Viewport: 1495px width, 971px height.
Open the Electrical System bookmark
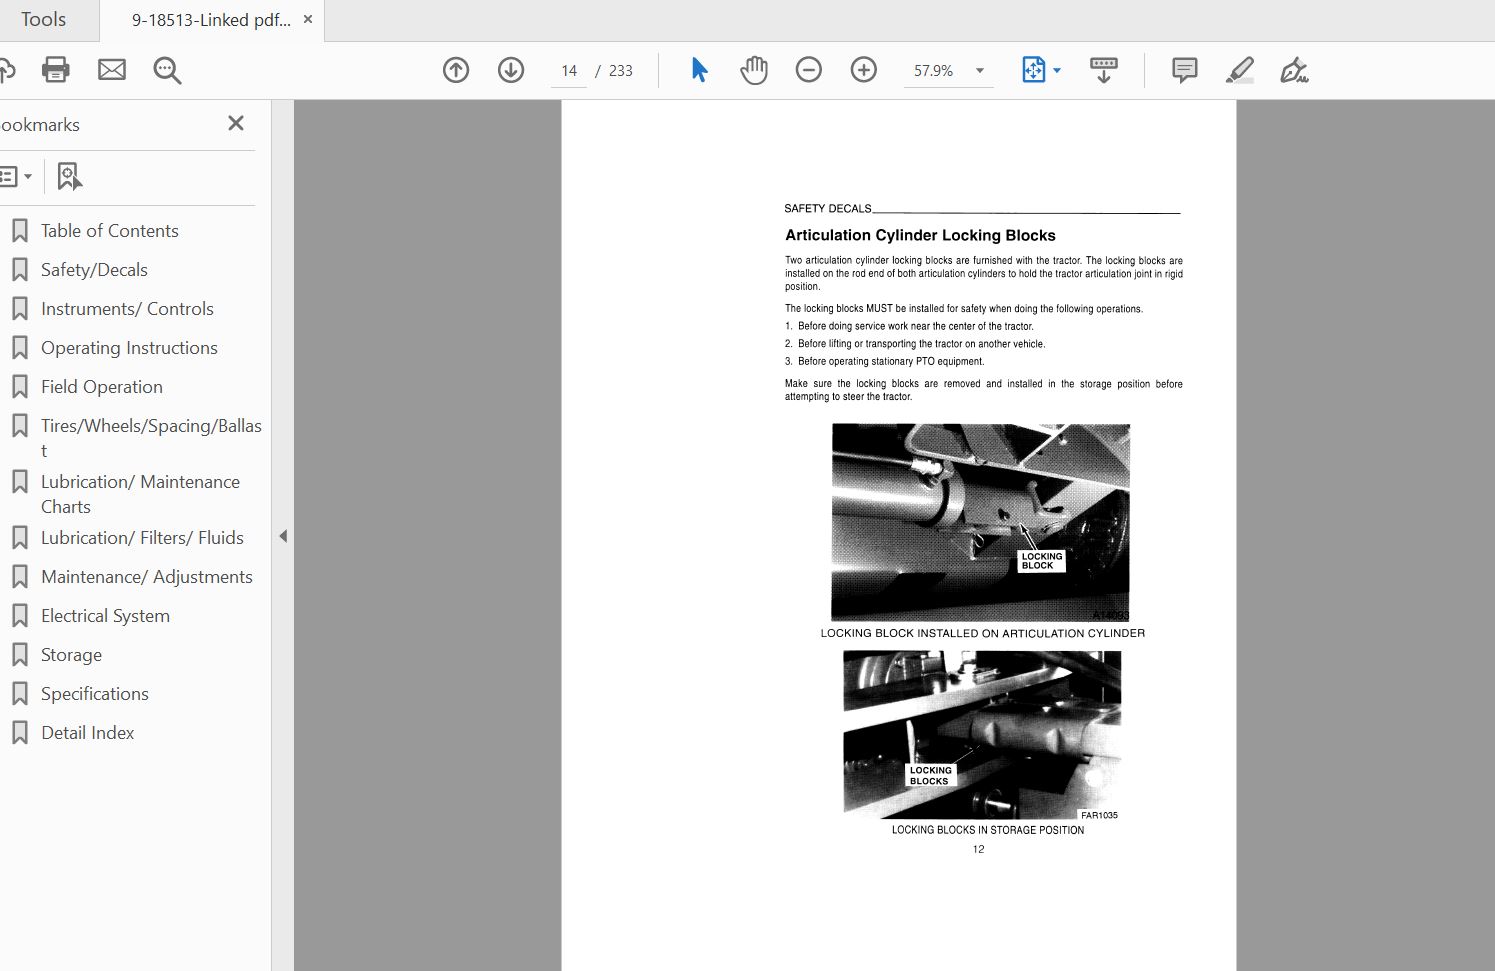105,616
